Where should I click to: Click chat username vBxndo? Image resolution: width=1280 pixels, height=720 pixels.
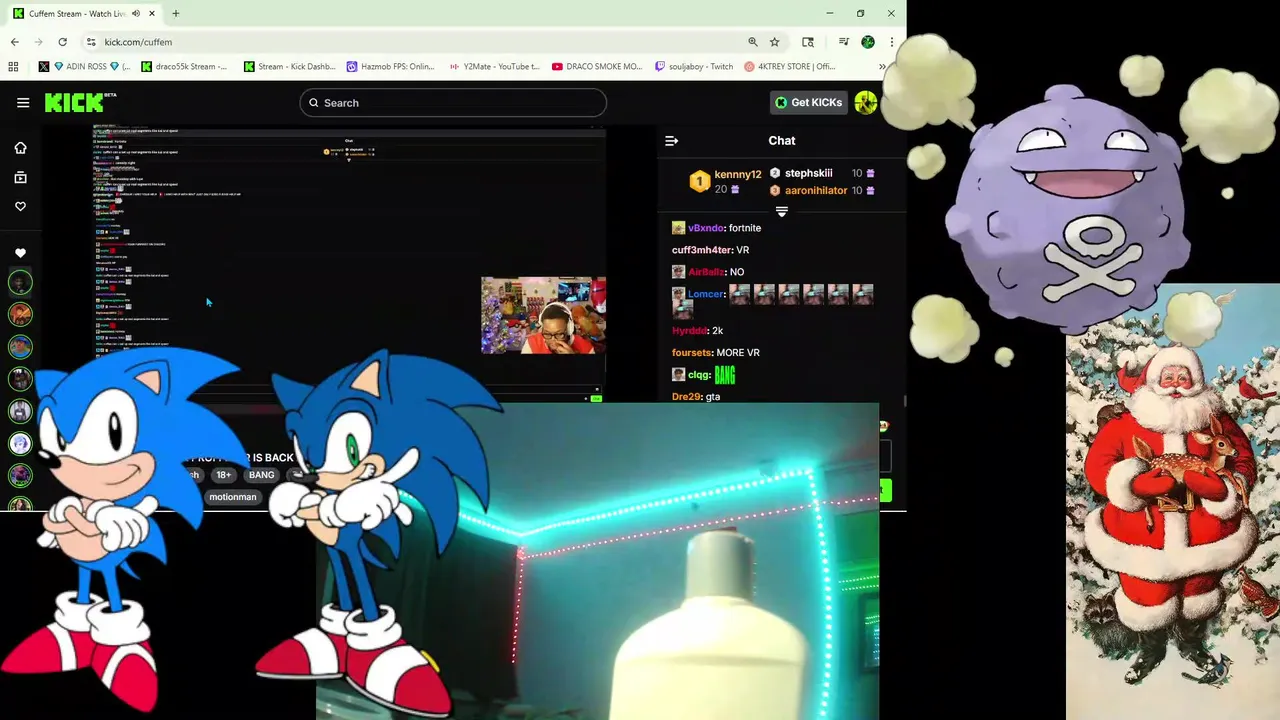[x=705, y=228]
